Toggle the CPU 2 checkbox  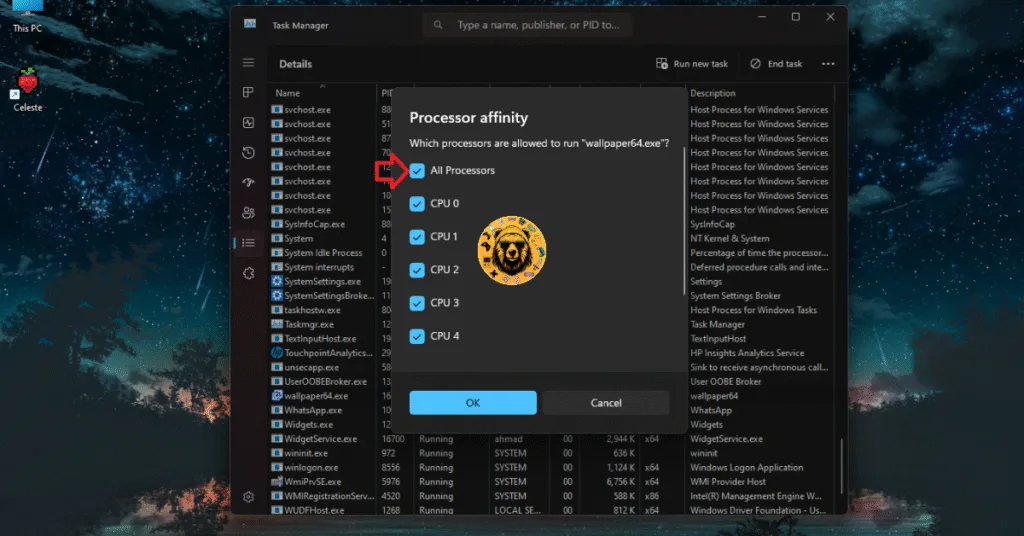417,270
